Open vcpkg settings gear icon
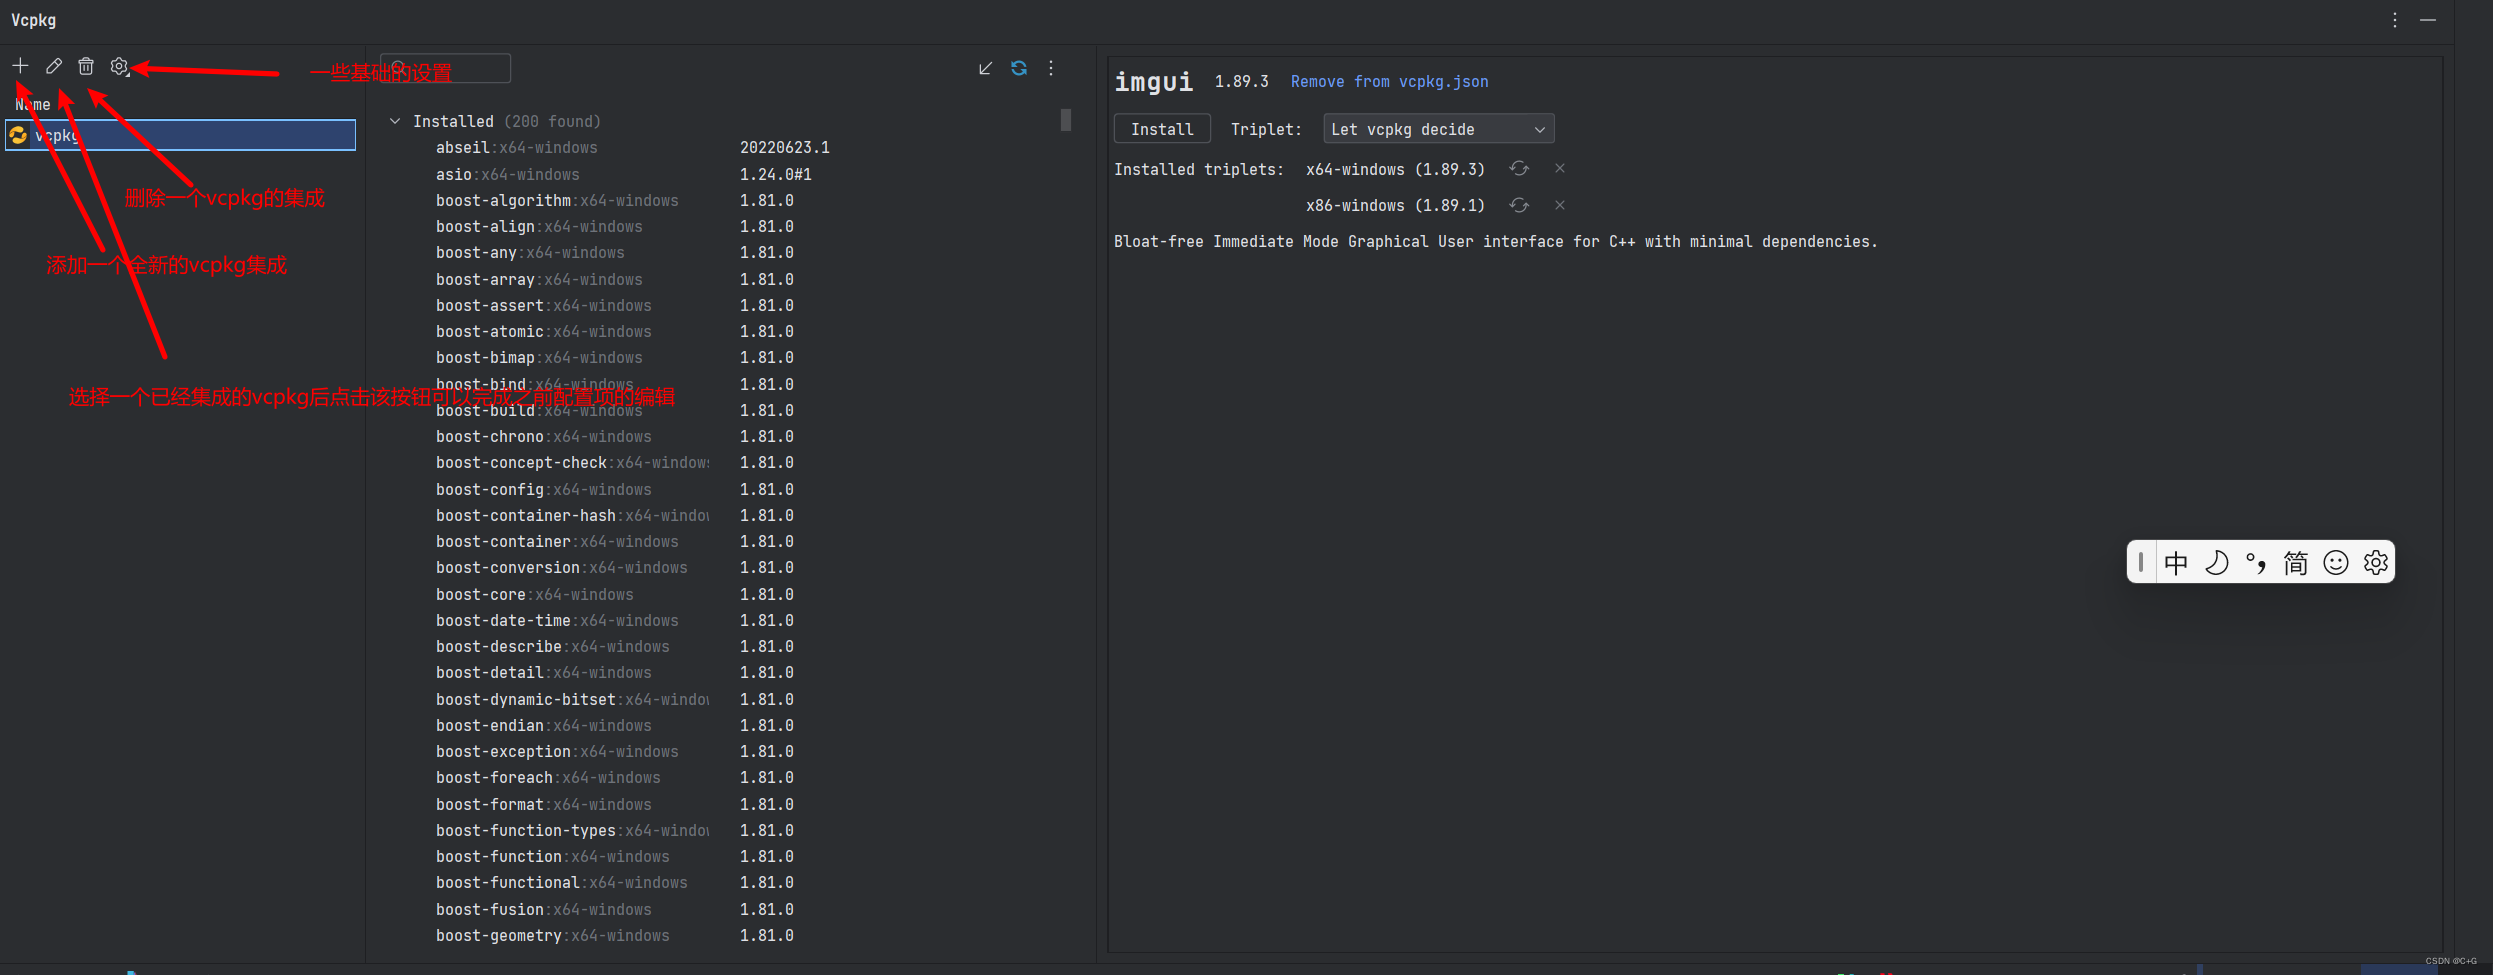Screen dimensions: 2493x975 point(119,66)
